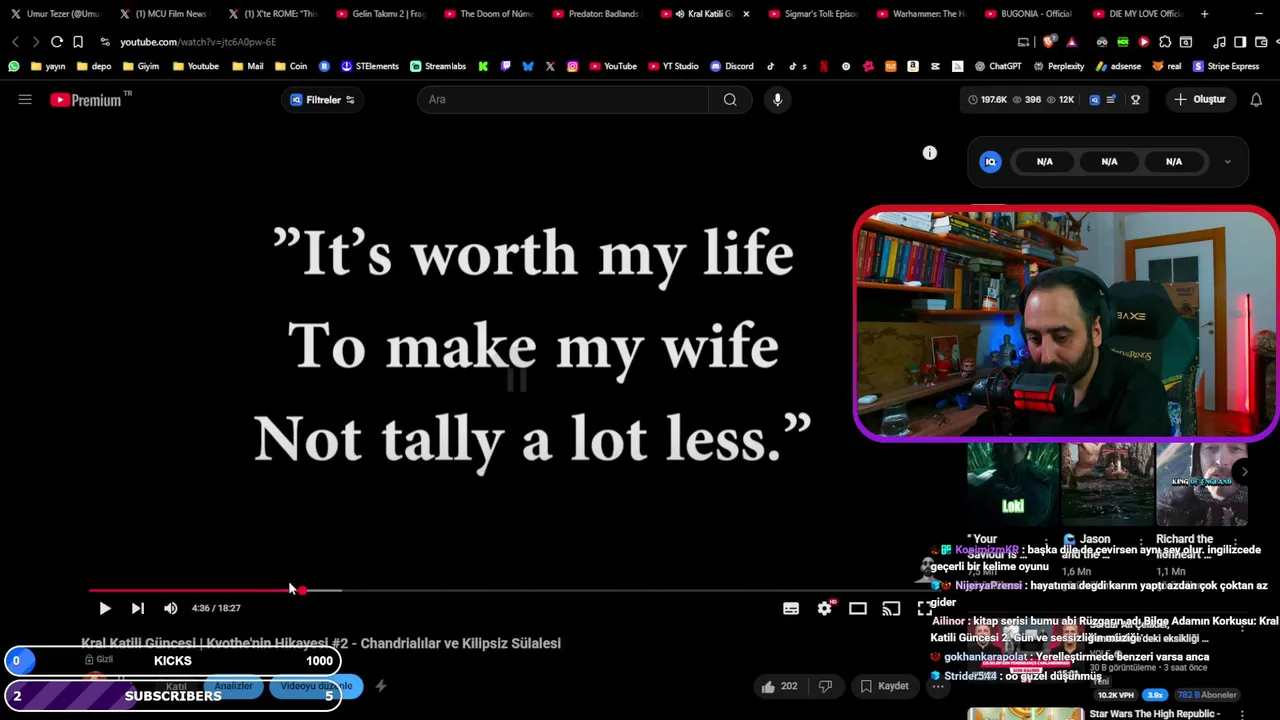This screenshot has height=720, width=1280.
Task: Open the Mail bookmark folder
Action: (247, 66)
